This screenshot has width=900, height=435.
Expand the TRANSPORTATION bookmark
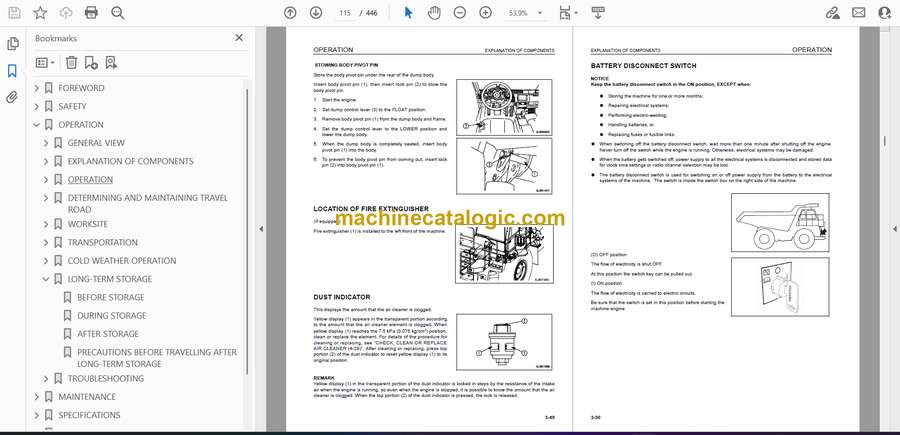(46, 242)
